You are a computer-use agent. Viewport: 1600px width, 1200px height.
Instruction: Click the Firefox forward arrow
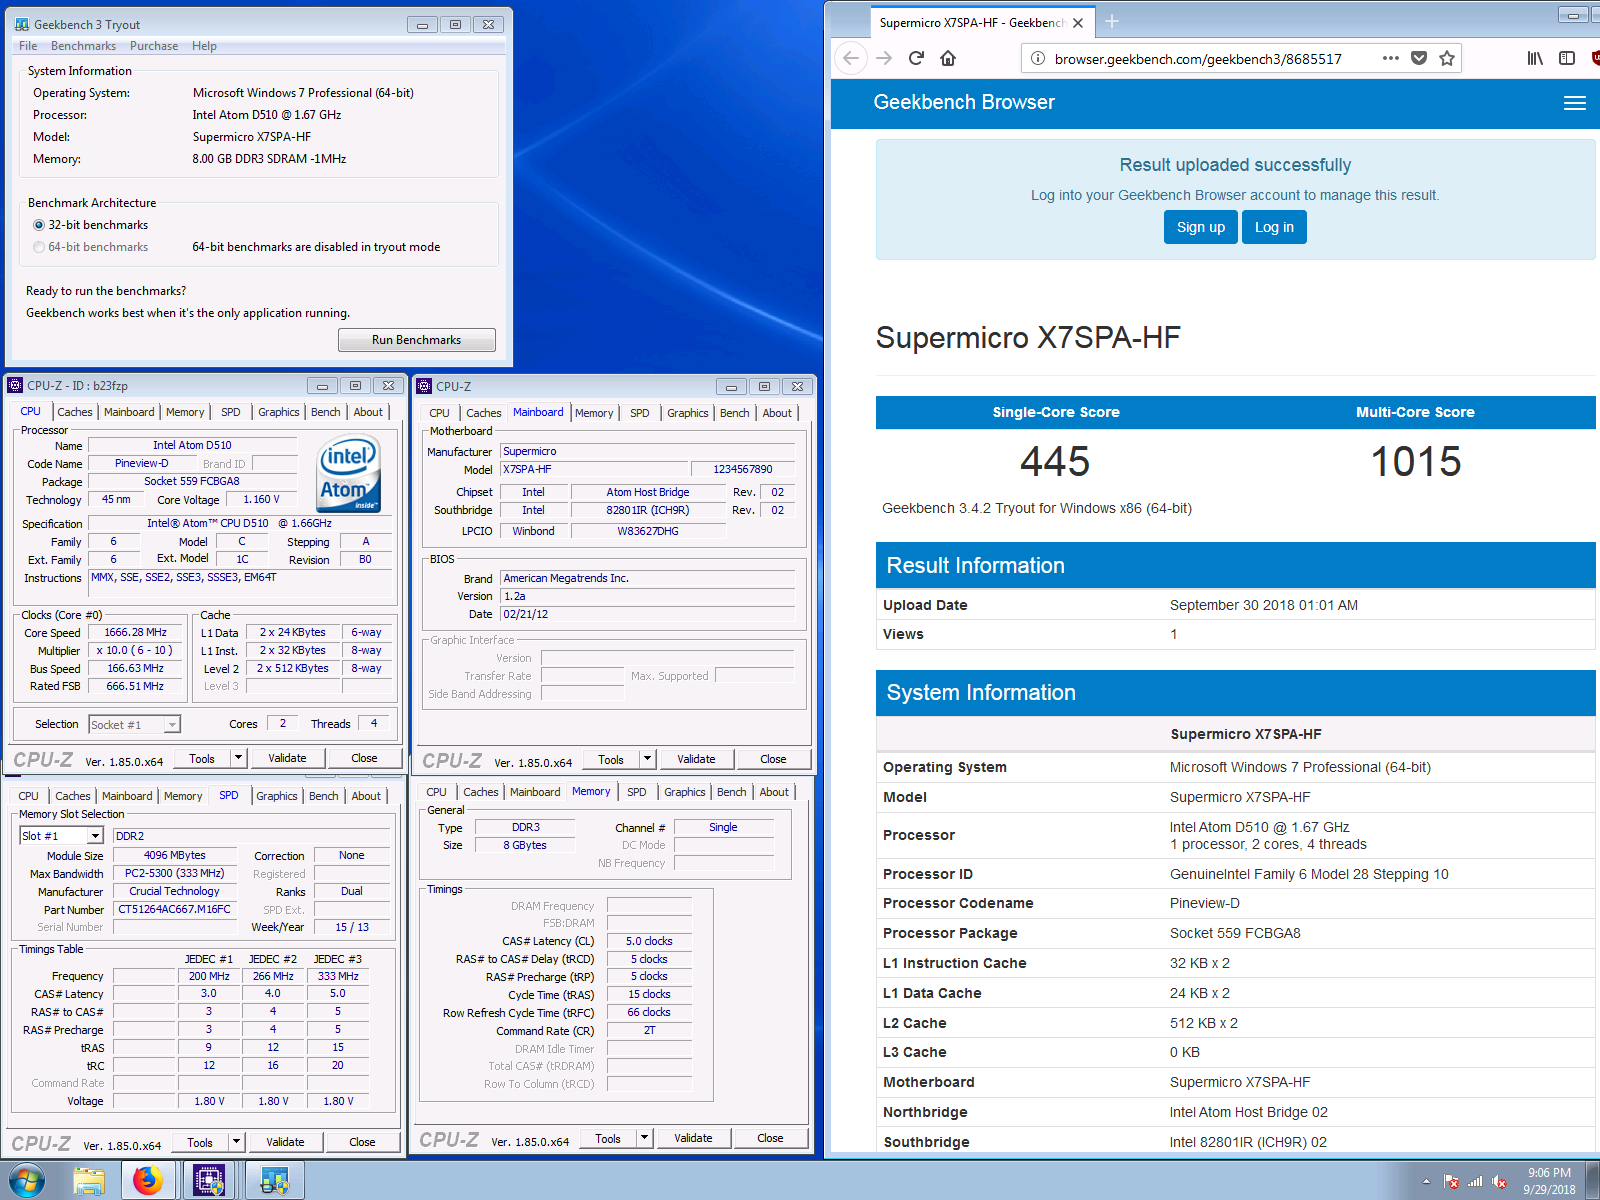(x=884, y=58)
